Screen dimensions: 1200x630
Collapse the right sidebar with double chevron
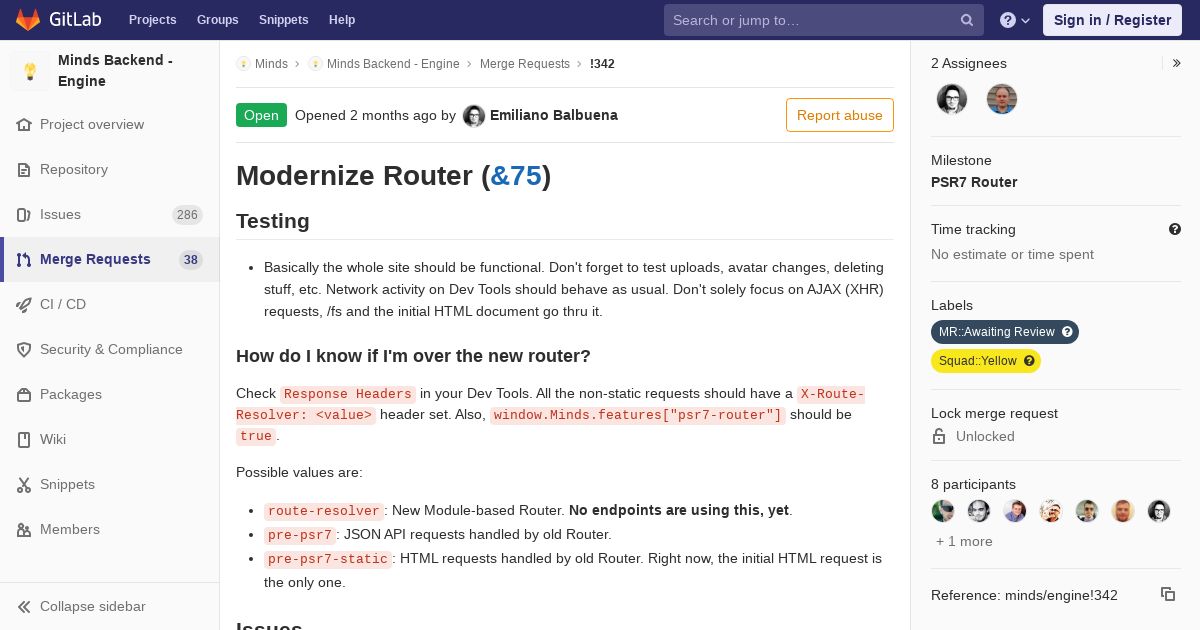click(1177, 63)
